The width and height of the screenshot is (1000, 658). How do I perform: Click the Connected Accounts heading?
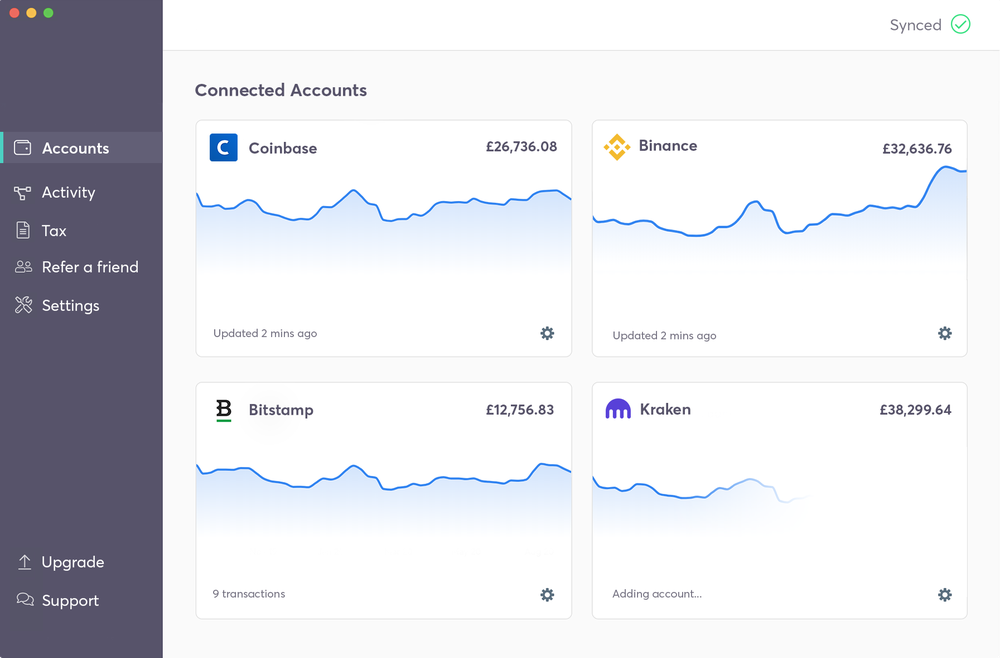[x=281, y=90]
